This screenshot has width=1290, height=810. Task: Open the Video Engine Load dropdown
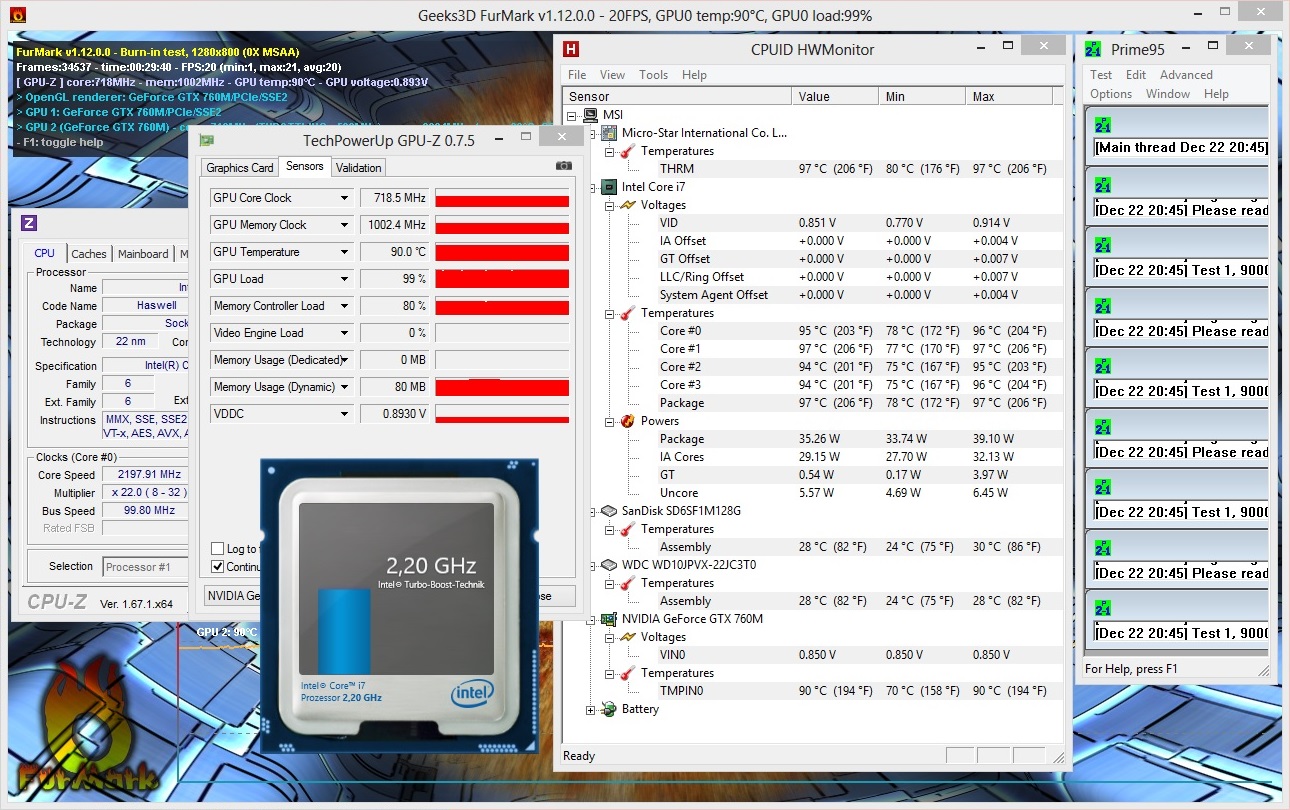click(x=345, y=333)
